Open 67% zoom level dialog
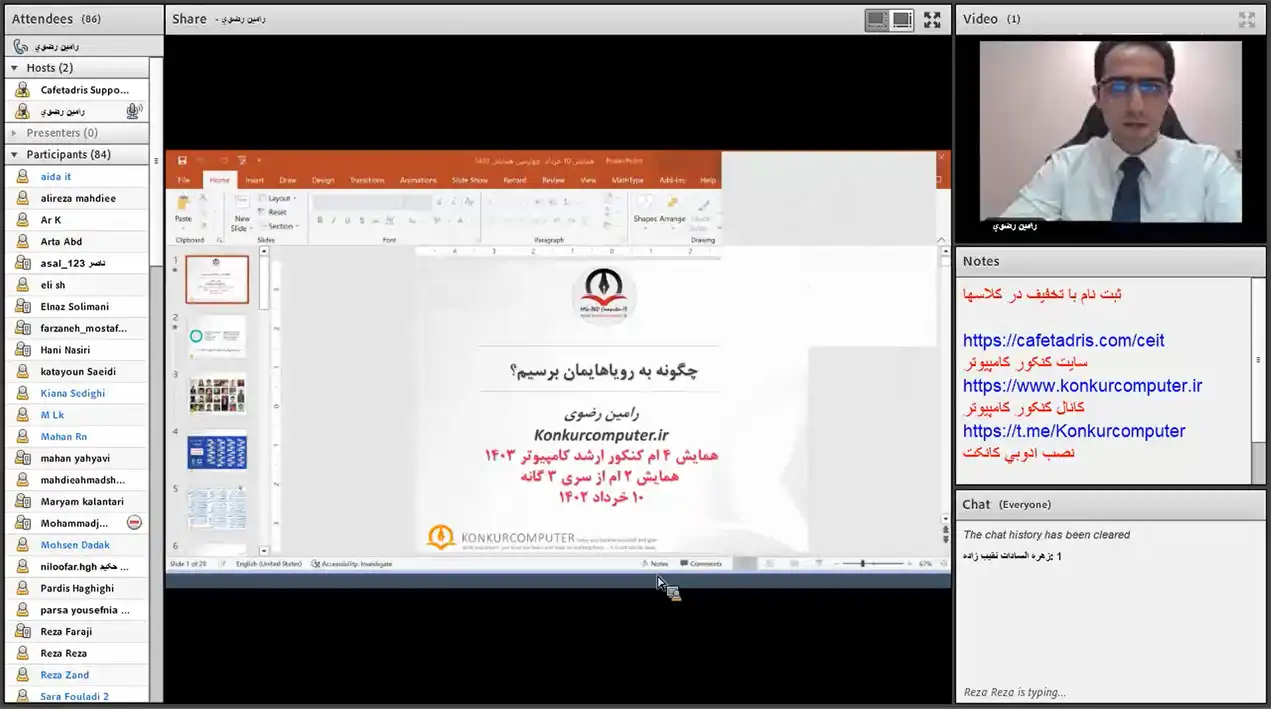1271x709 pixels. click(925, 564)
